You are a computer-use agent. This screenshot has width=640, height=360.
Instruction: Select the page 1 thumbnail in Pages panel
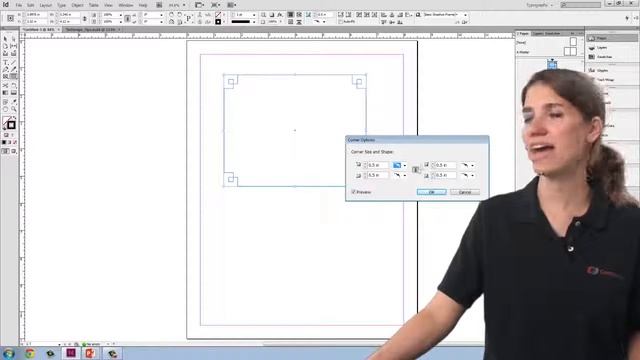(x=552, y=64)
